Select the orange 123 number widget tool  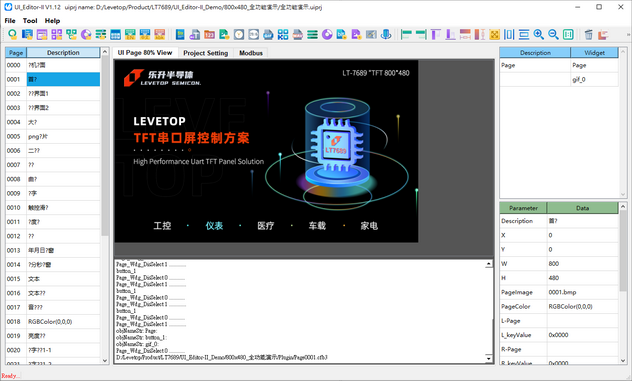(209, 35)
